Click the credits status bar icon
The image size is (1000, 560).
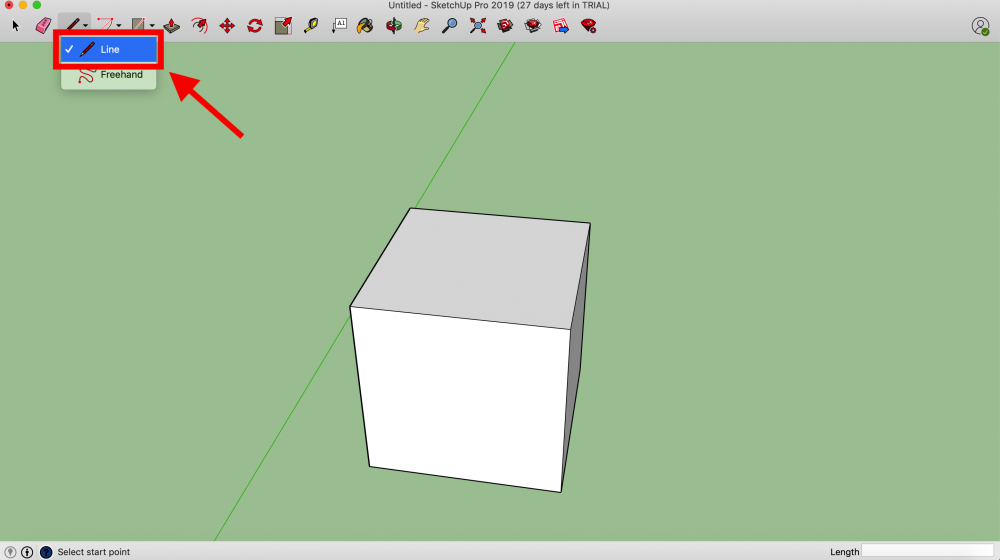[27, 552]
